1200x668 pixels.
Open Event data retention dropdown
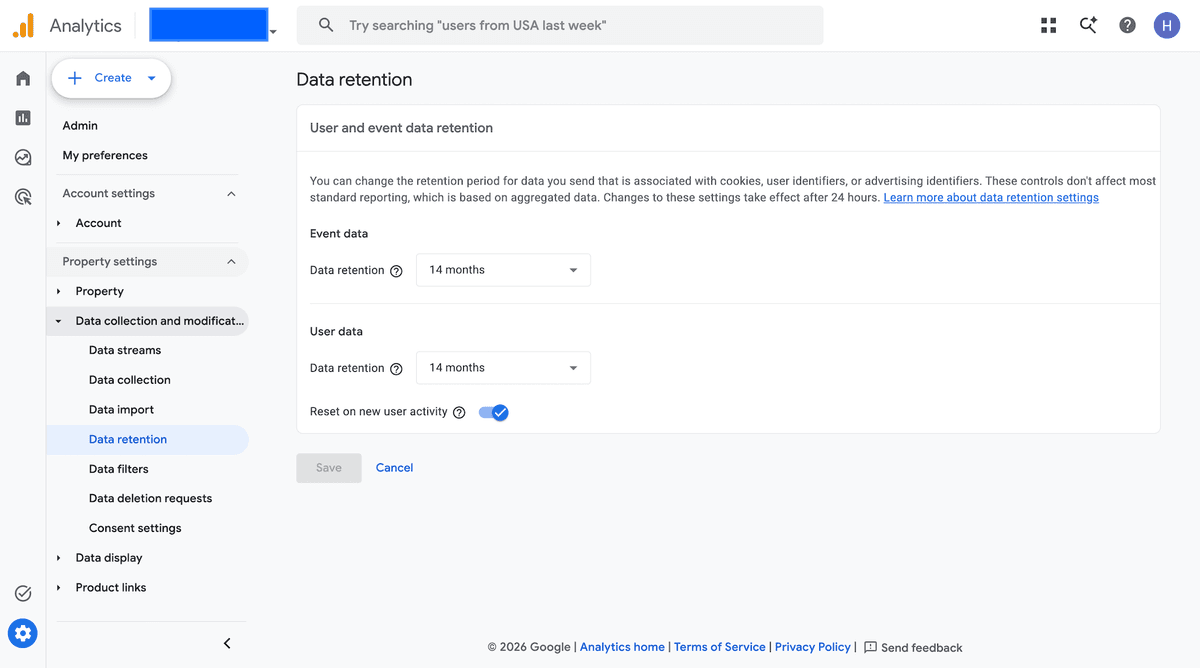(x=503, y=270)
